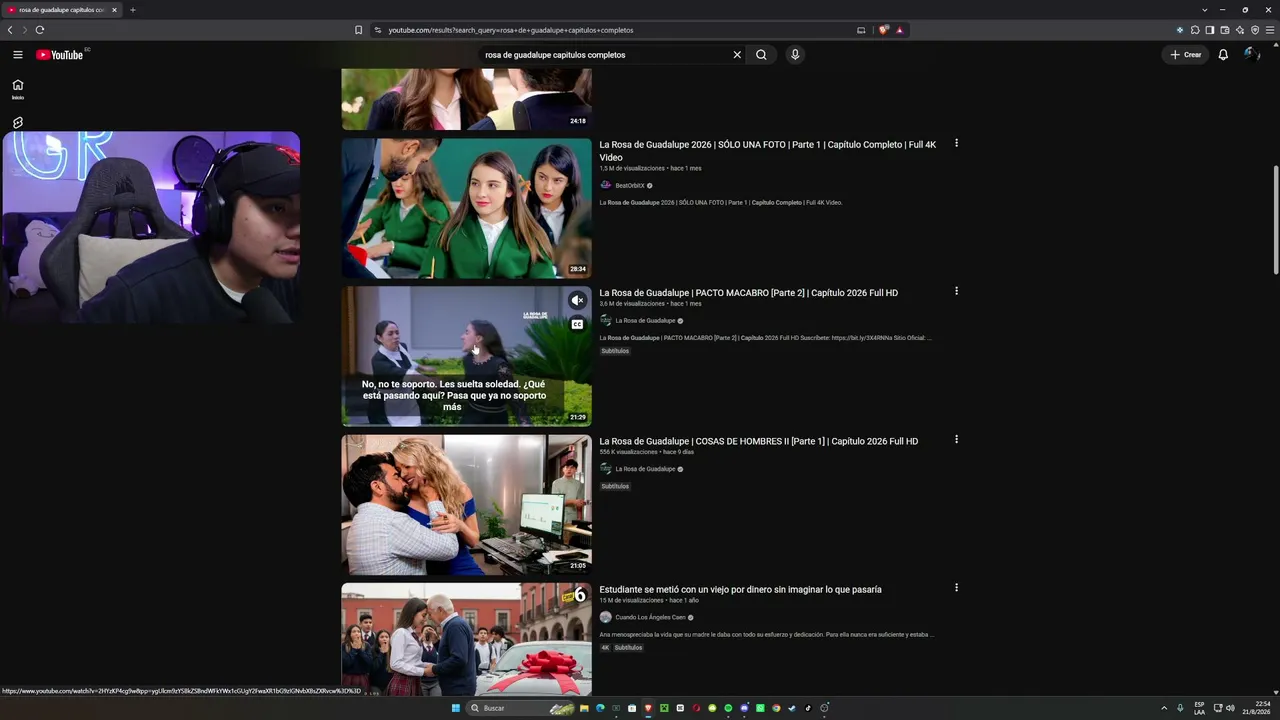
Task: Click the Brave Rewards triangle icon
Action: pyautogui.click(x=899, y=30)
